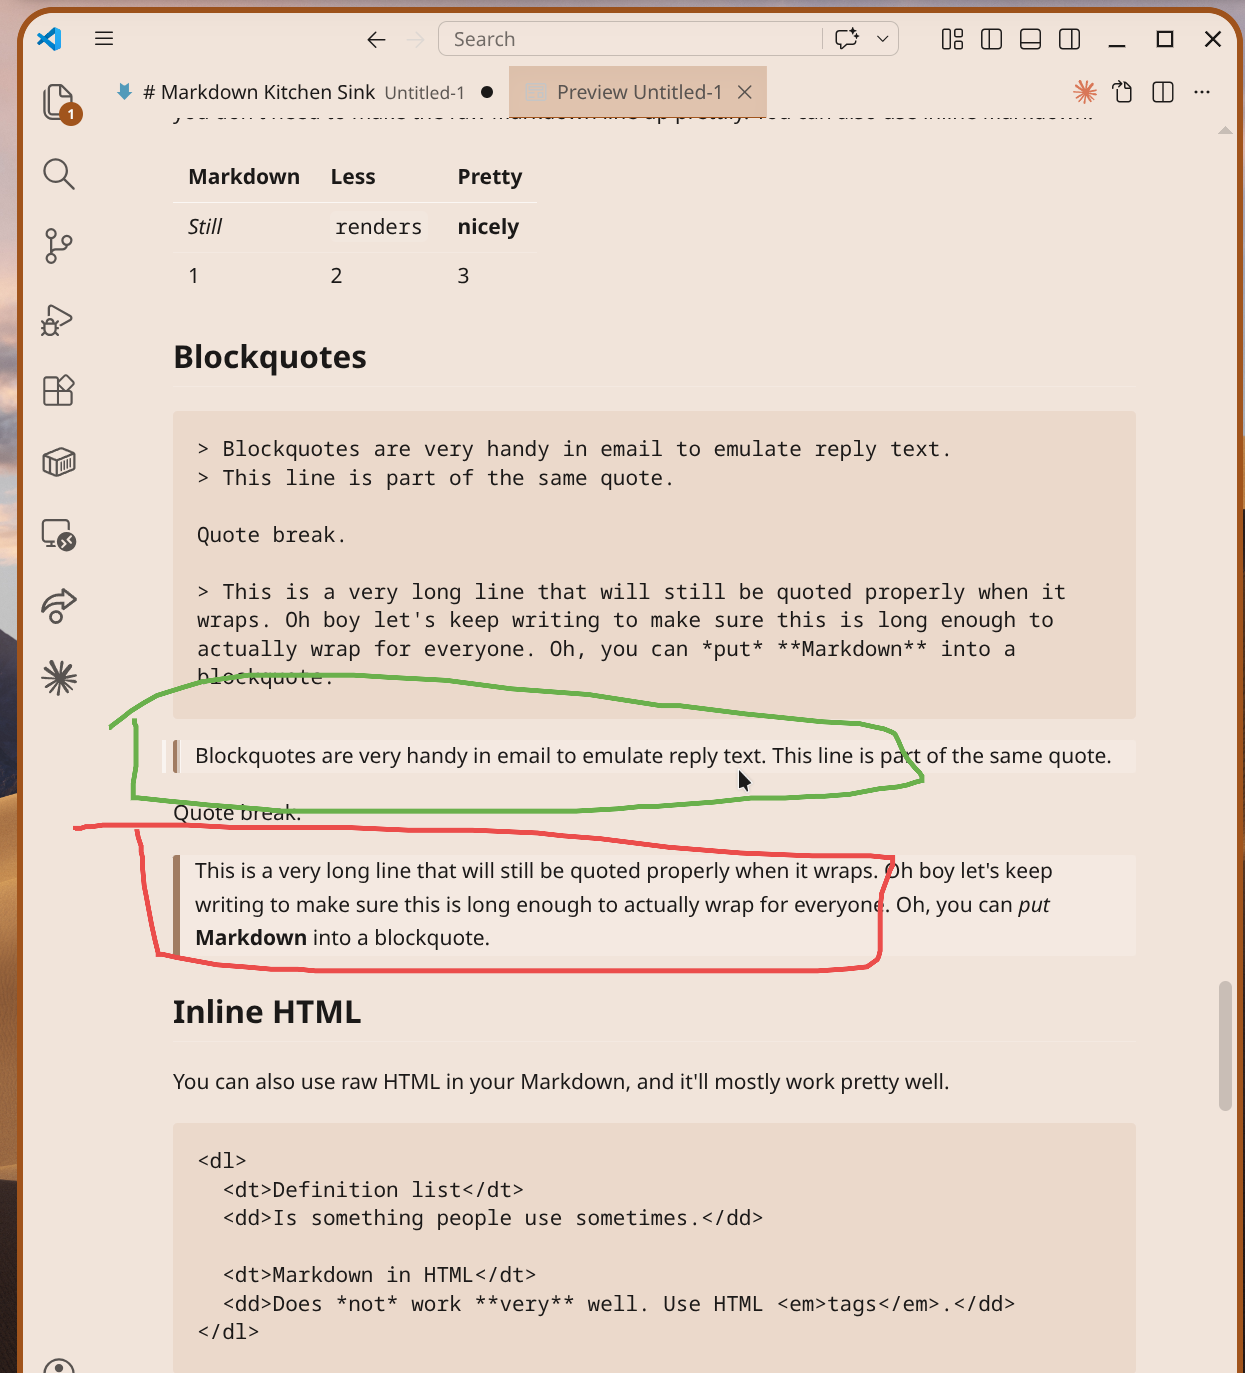Click the 'nicely' bold table cell
This screenshot has width=1245, height=1373.
click(x=488, y=227)
